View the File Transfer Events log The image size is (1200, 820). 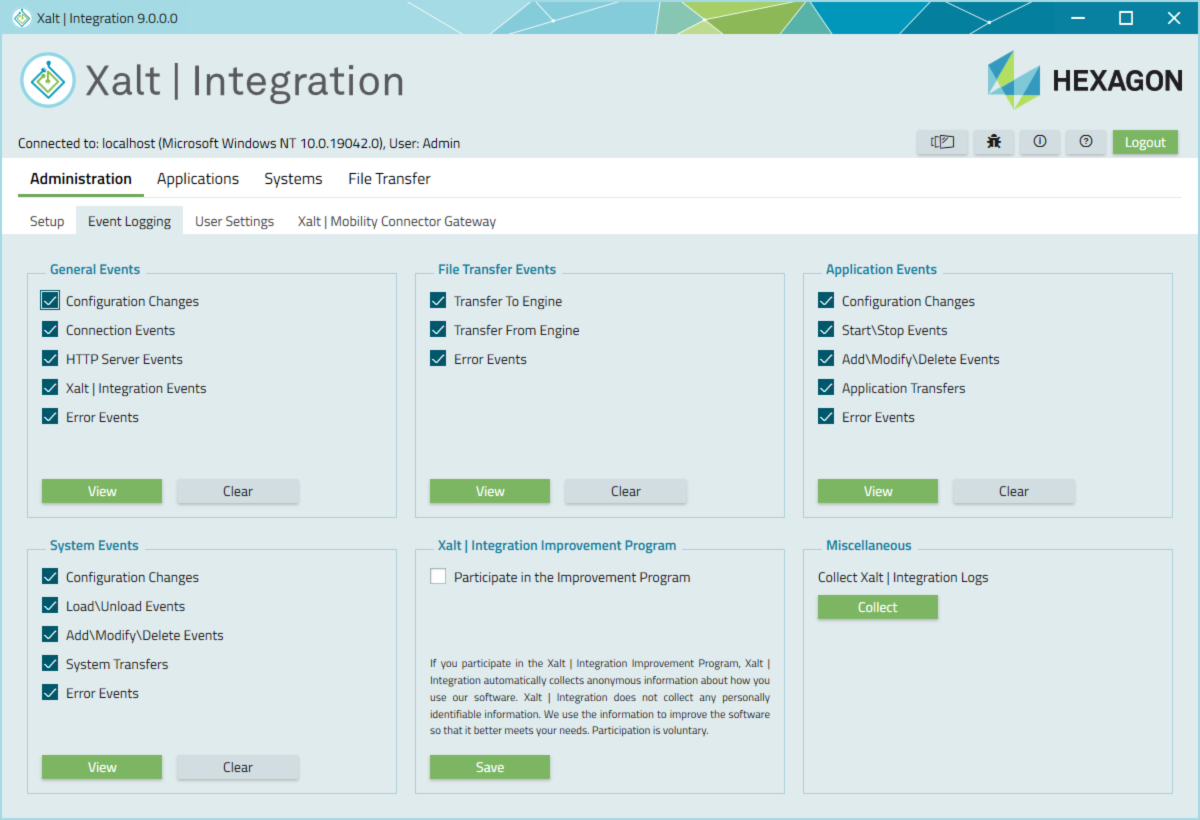[490, 491]
